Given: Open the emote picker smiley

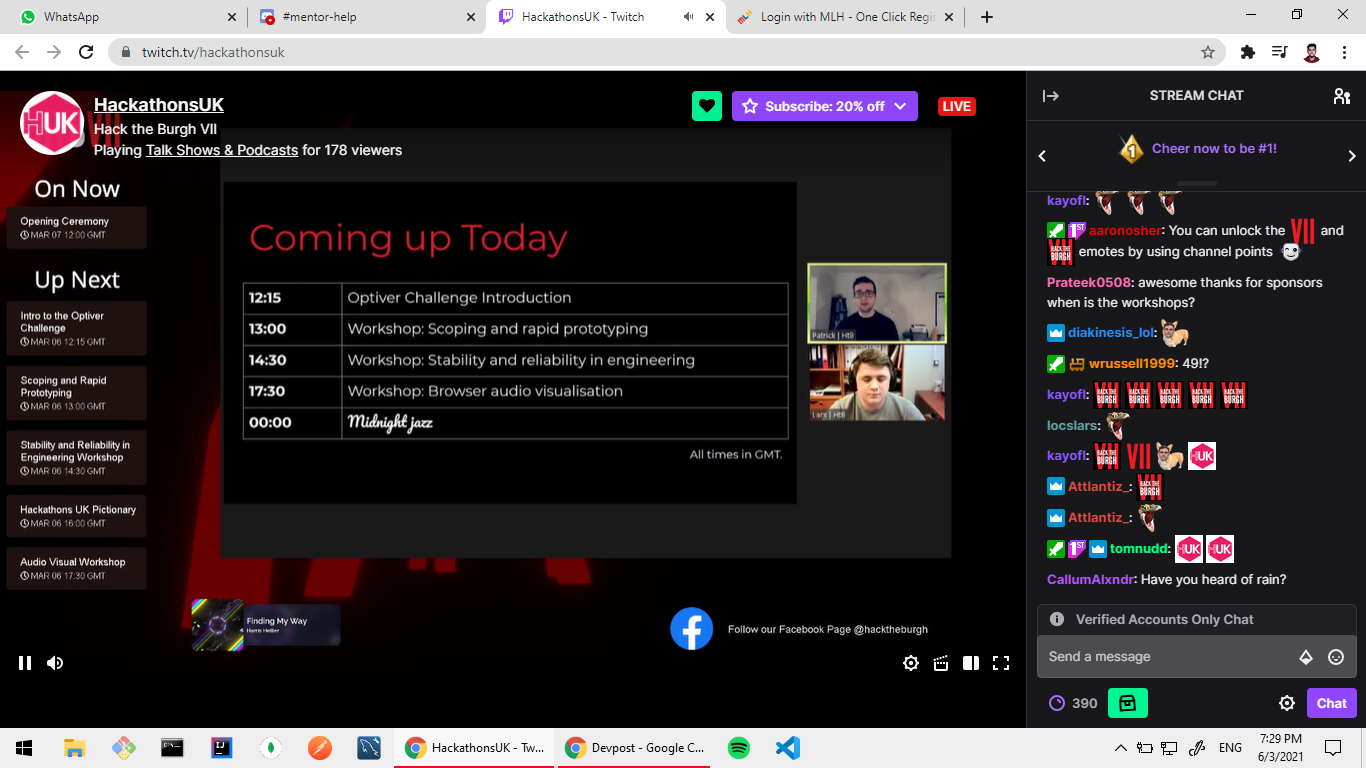Looking at the screenshot, I should (1336, 657).
